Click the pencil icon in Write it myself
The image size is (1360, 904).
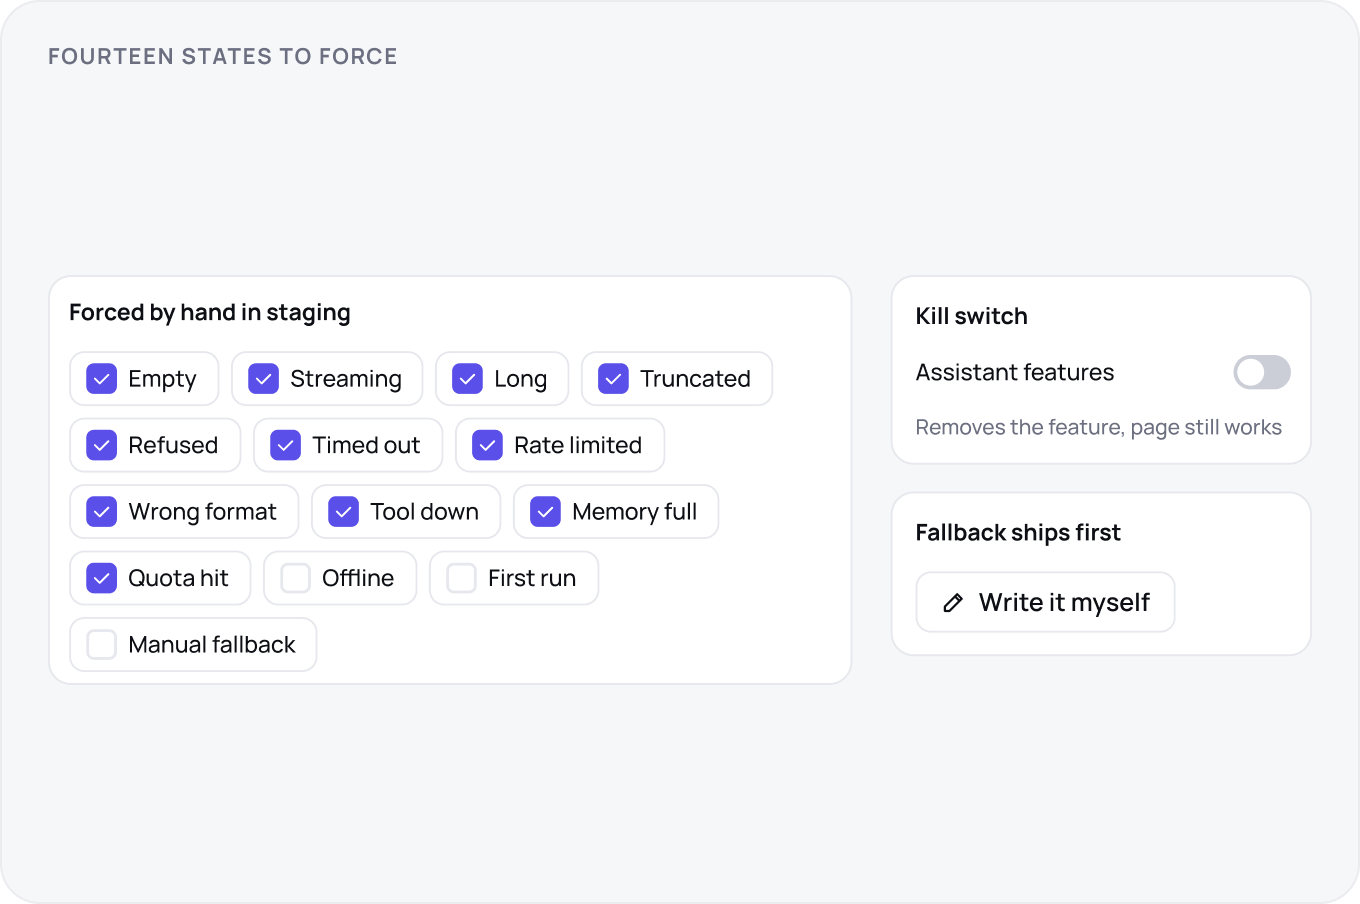[x=954, y=603]
